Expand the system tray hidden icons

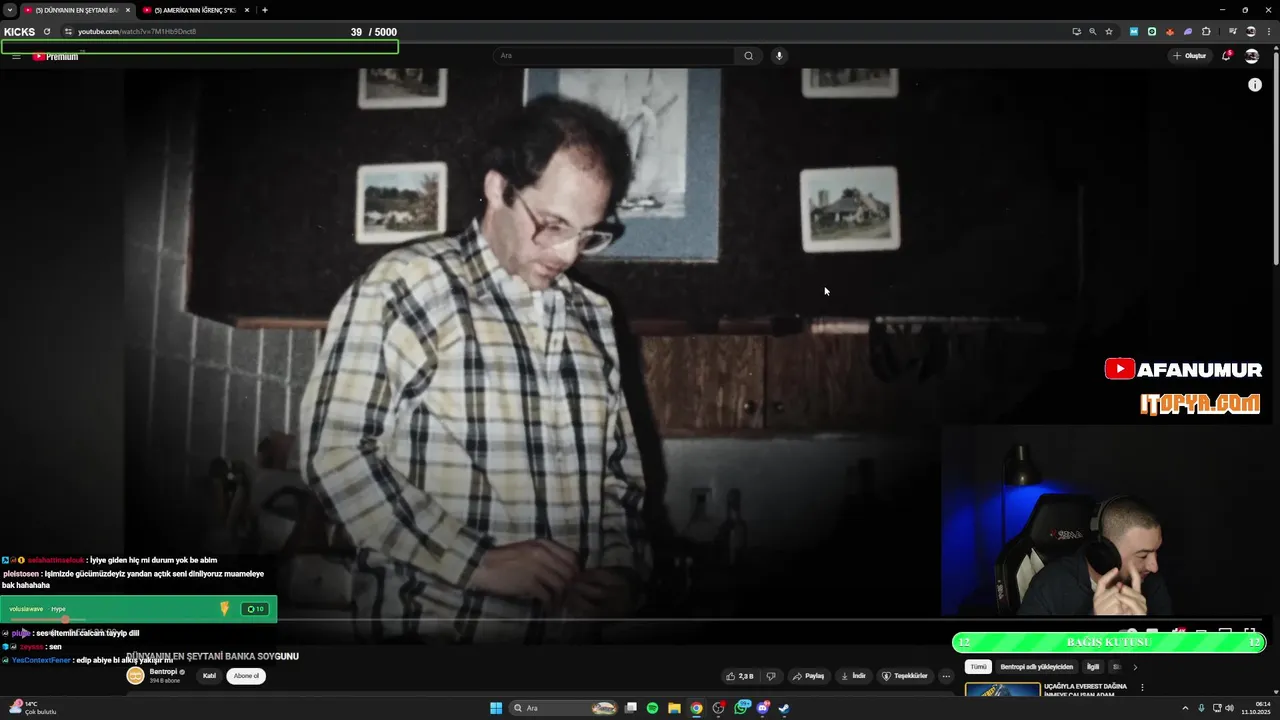pos(1185,708)
